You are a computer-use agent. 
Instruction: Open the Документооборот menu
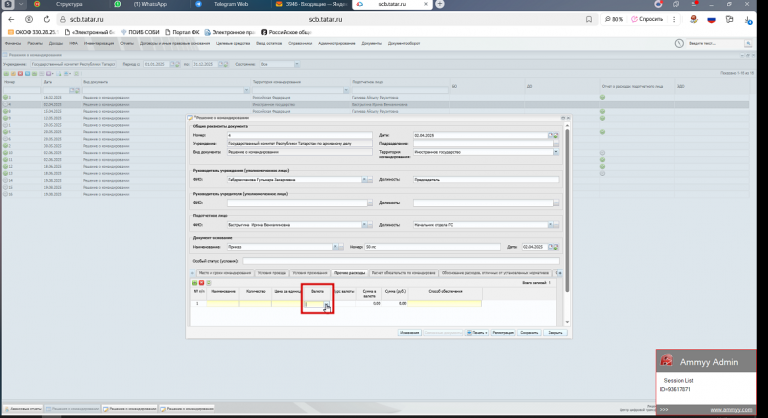(x=404, y=44)
